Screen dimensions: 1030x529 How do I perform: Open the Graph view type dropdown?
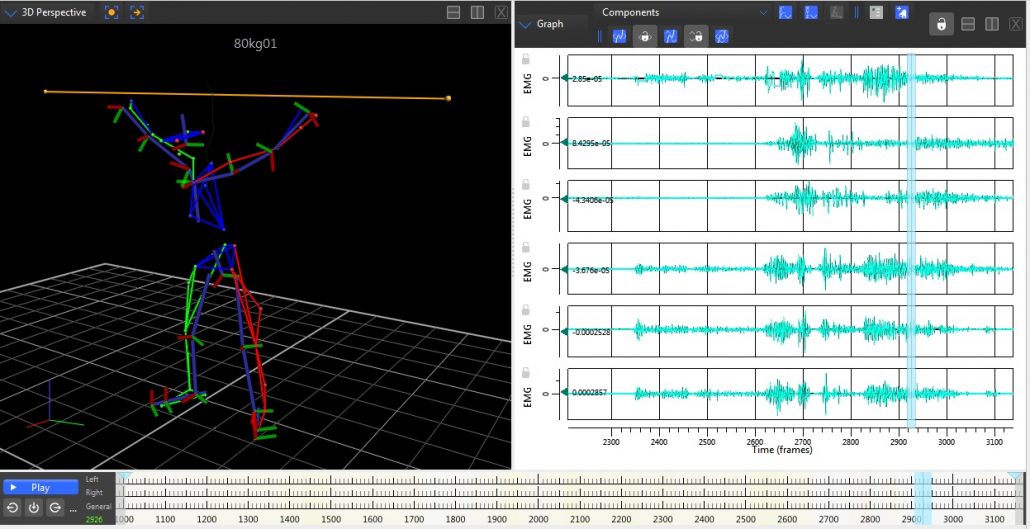[x=525, y=24]
